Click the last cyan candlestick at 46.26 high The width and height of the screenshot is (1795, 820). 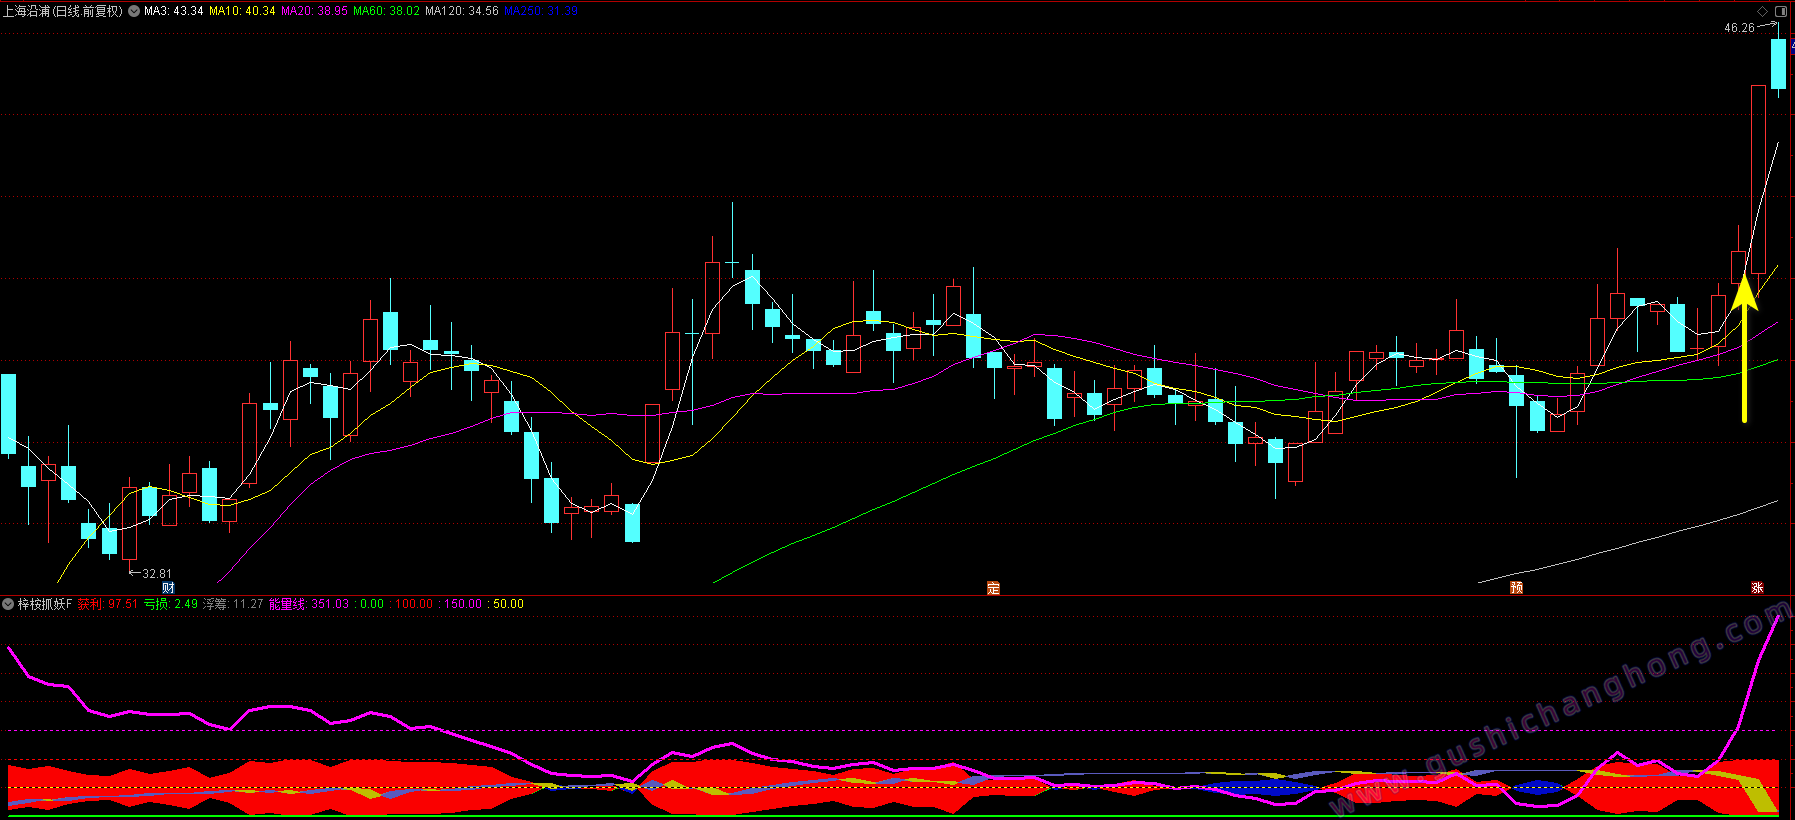tap(1778, 64)
